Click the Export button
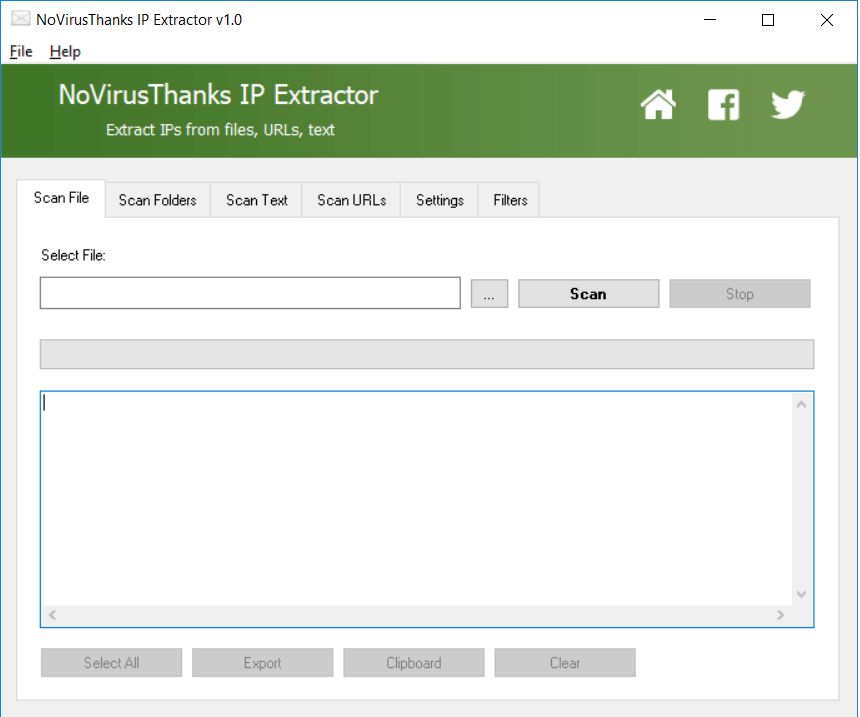The width and height of the screenshot is (860, 717). [263, 663]
